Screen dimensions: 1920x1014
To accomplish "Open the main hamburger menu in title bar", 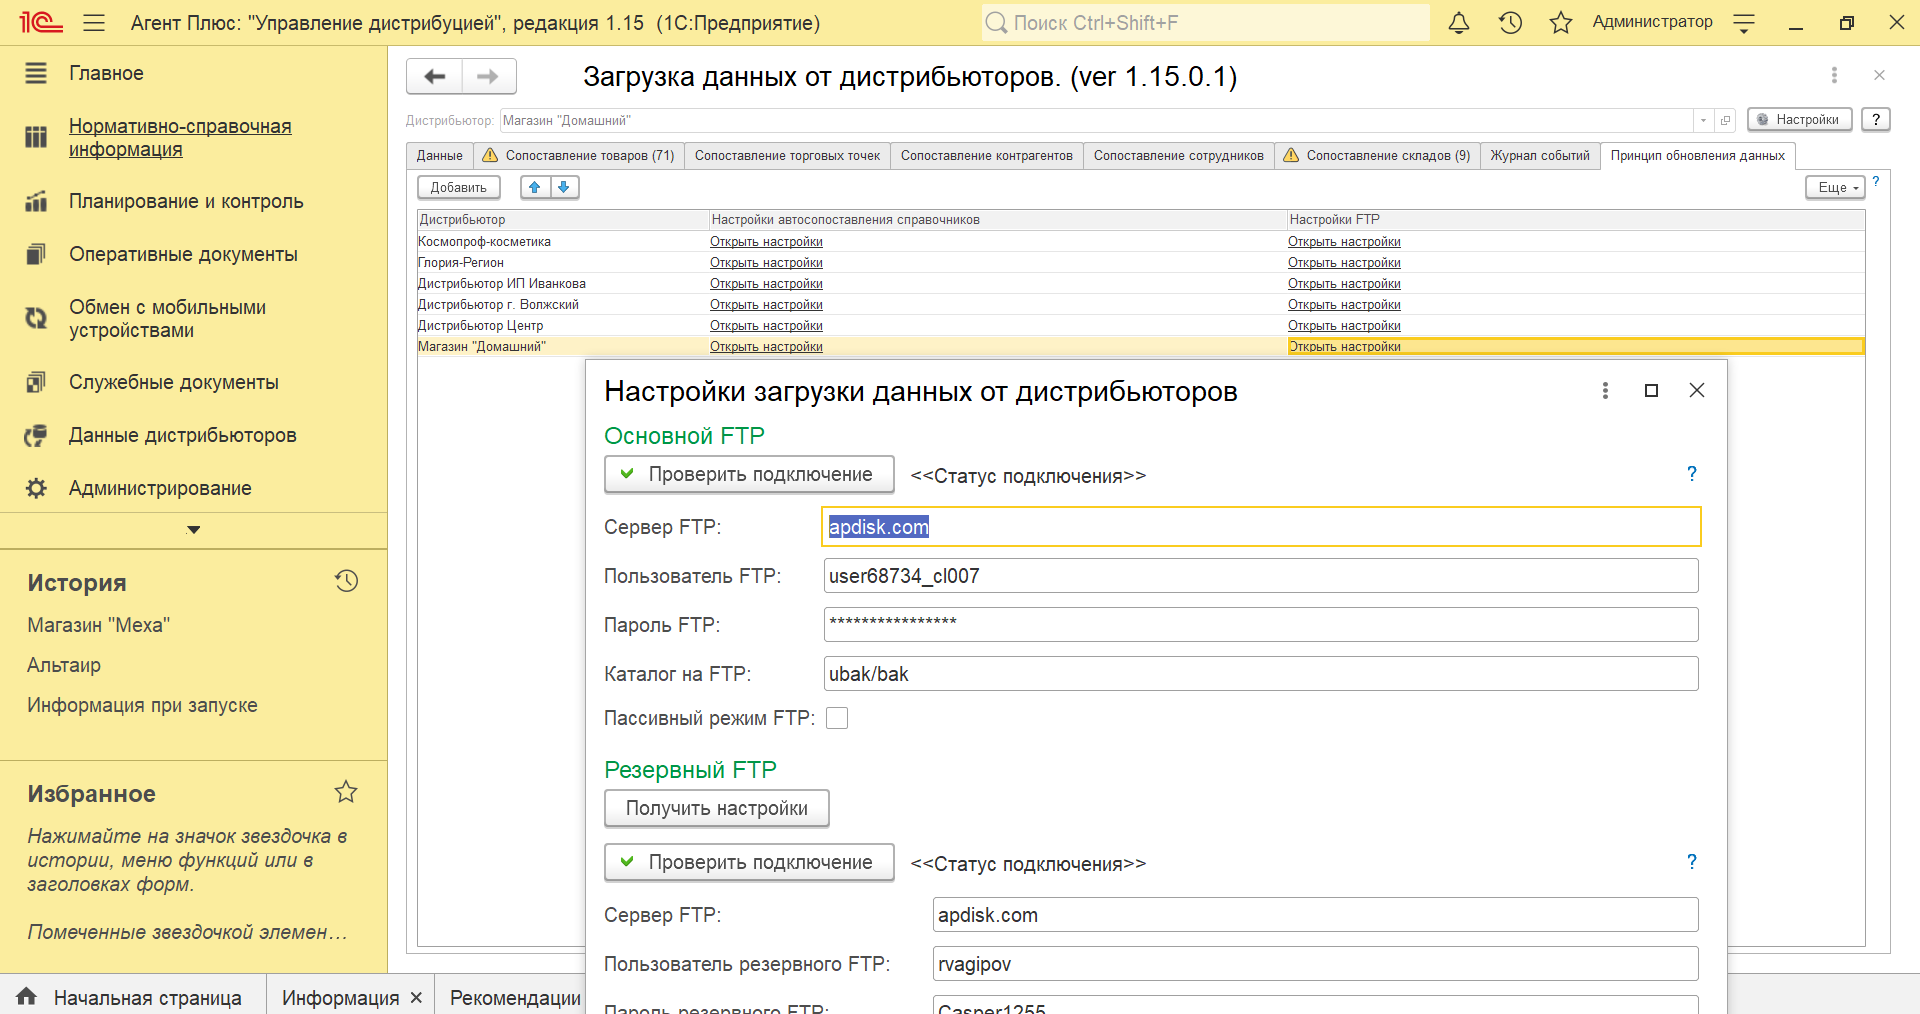I will pos(94,23).
